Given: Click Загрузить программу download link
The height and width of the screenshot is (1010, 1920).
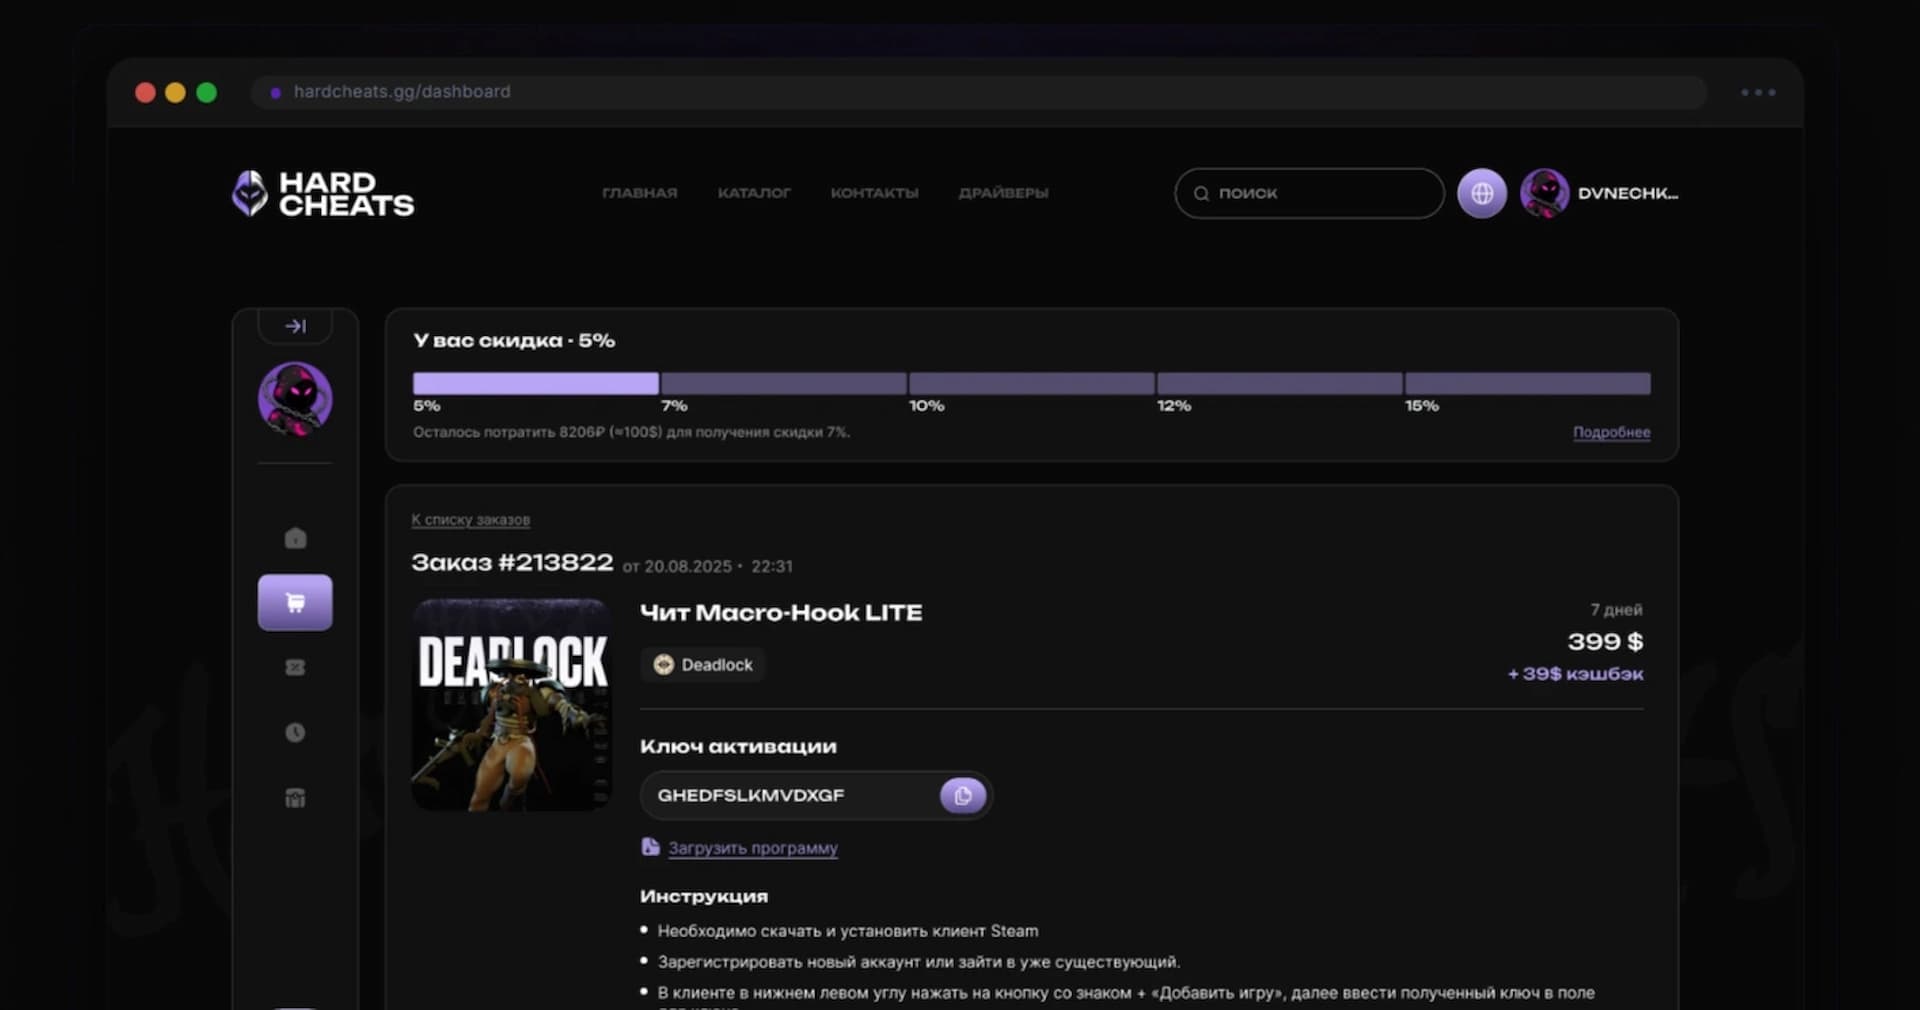Looking at the screenshot, I should [x=752, y=848].
